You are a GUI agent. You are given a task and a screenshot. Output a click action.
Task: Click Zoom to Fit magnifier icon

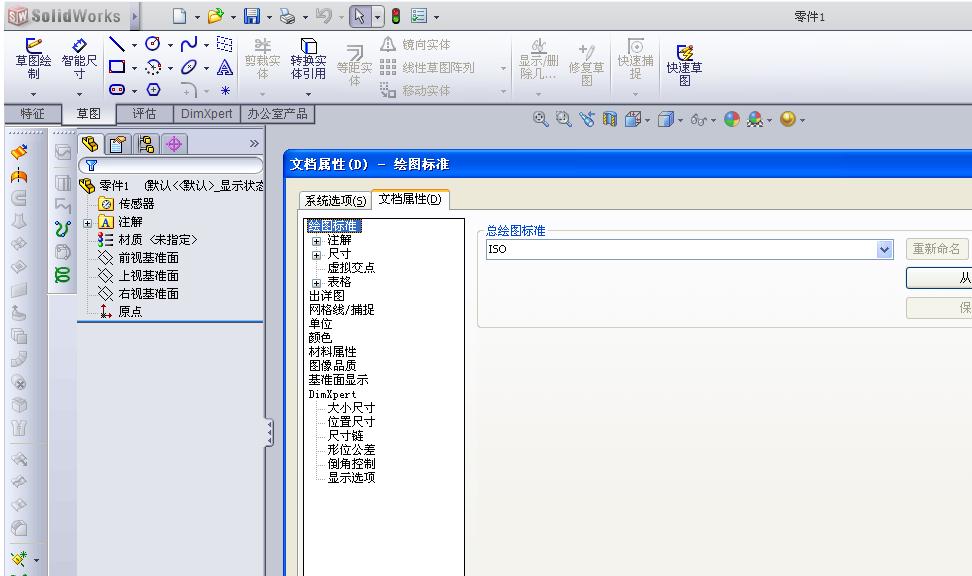click(541, 119)
